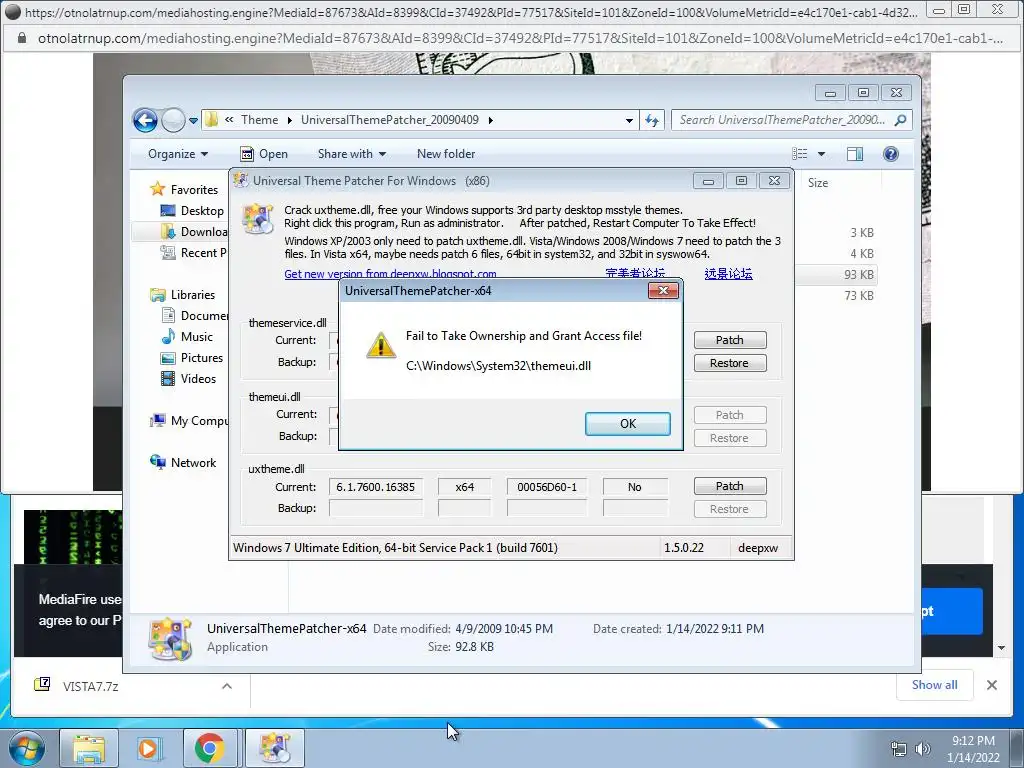Image resolution: width=1024 pixels, height=768 pixels.
Task: Click Open in Explorer toolbar
Action: click(x=264, y=154)
